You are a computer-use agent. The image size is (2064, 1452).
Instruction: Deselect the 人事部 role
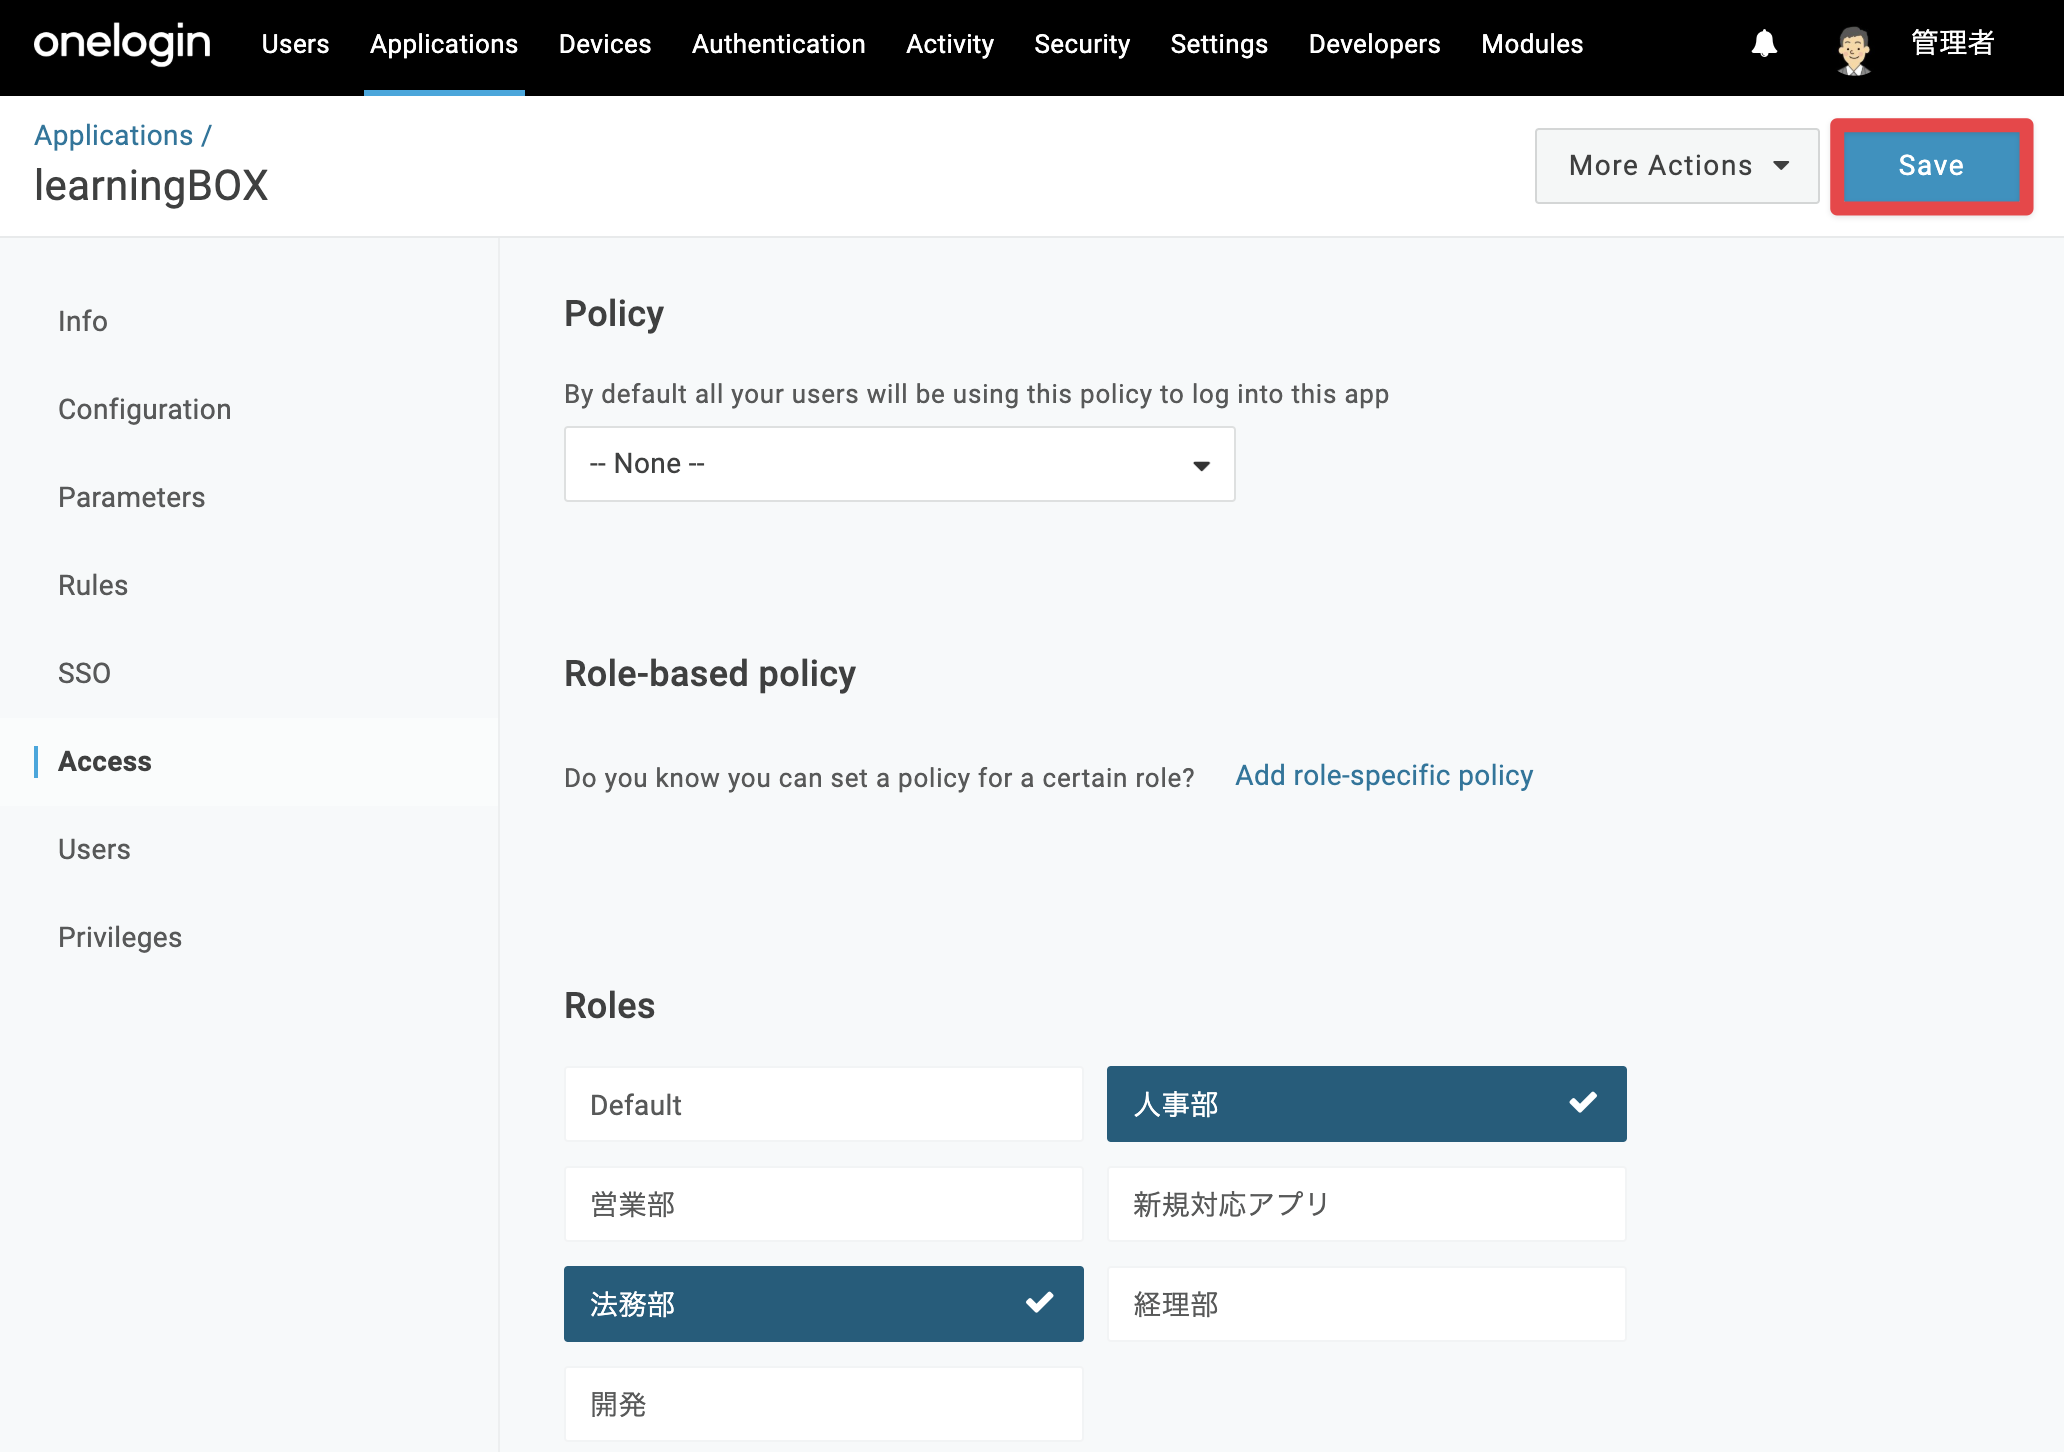[1367, 1104]
